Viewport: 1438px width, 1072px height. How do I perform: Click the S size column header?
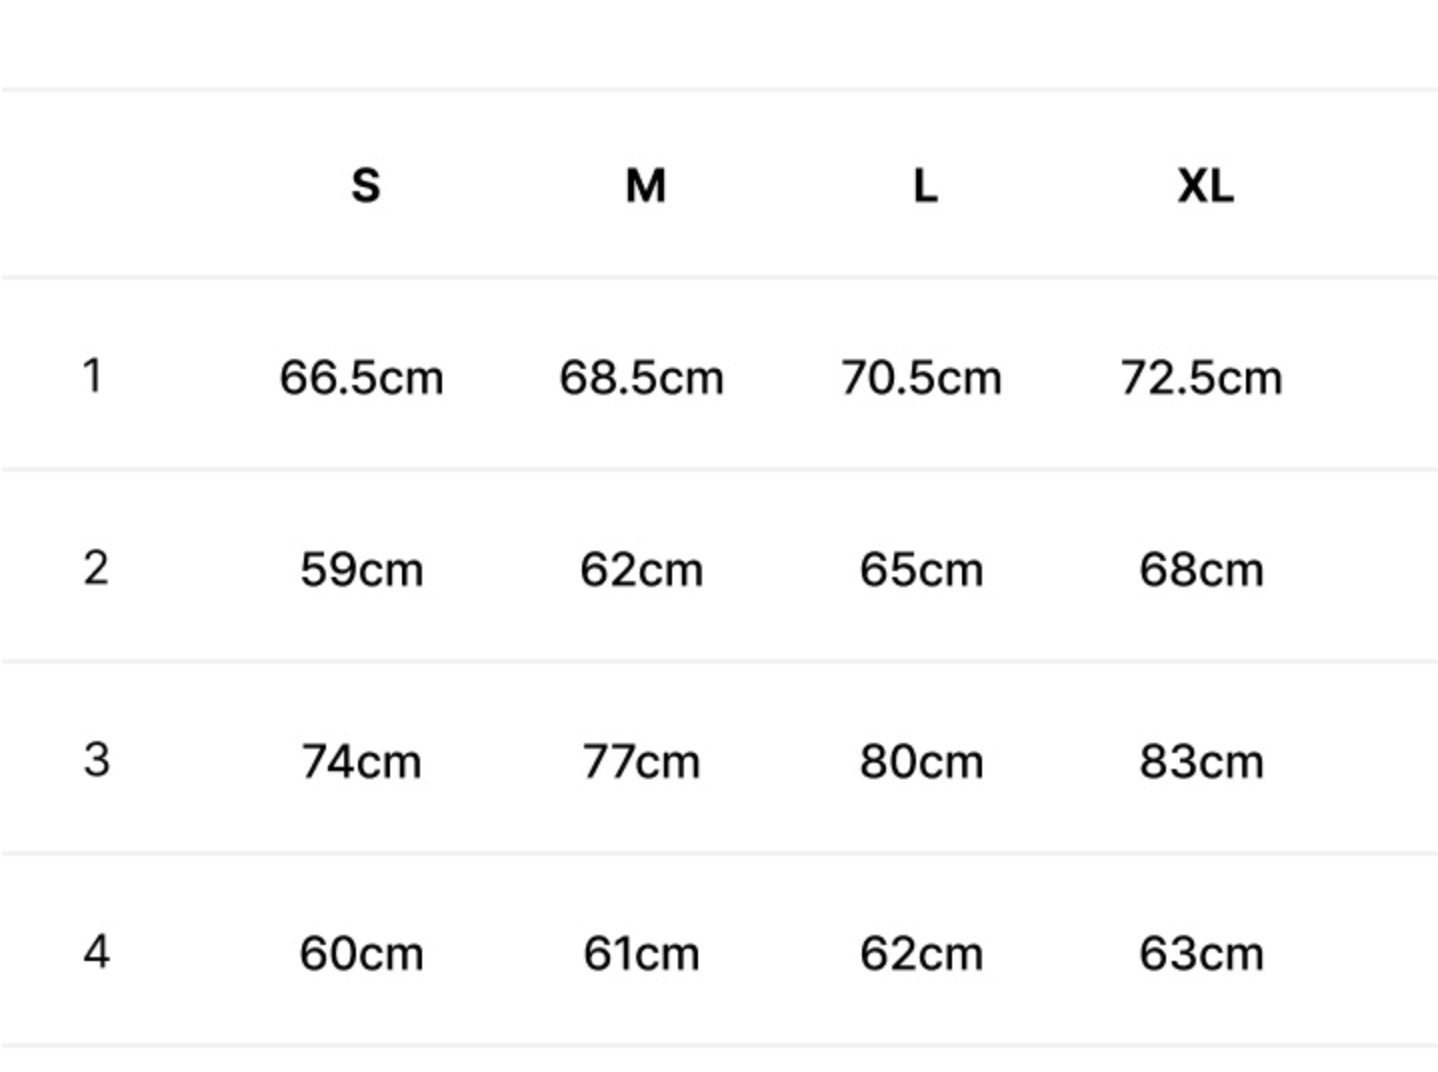click(366, 185)
